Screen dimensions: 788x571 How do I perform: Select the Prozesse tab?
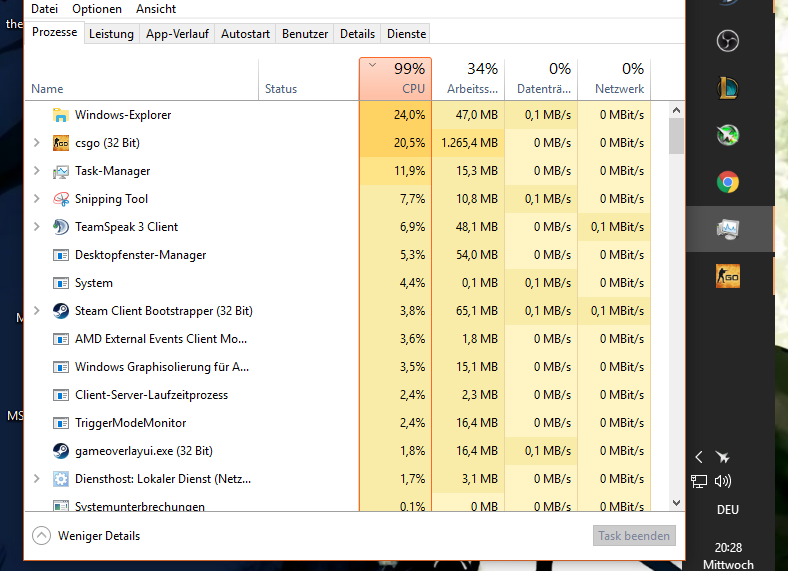54,32
